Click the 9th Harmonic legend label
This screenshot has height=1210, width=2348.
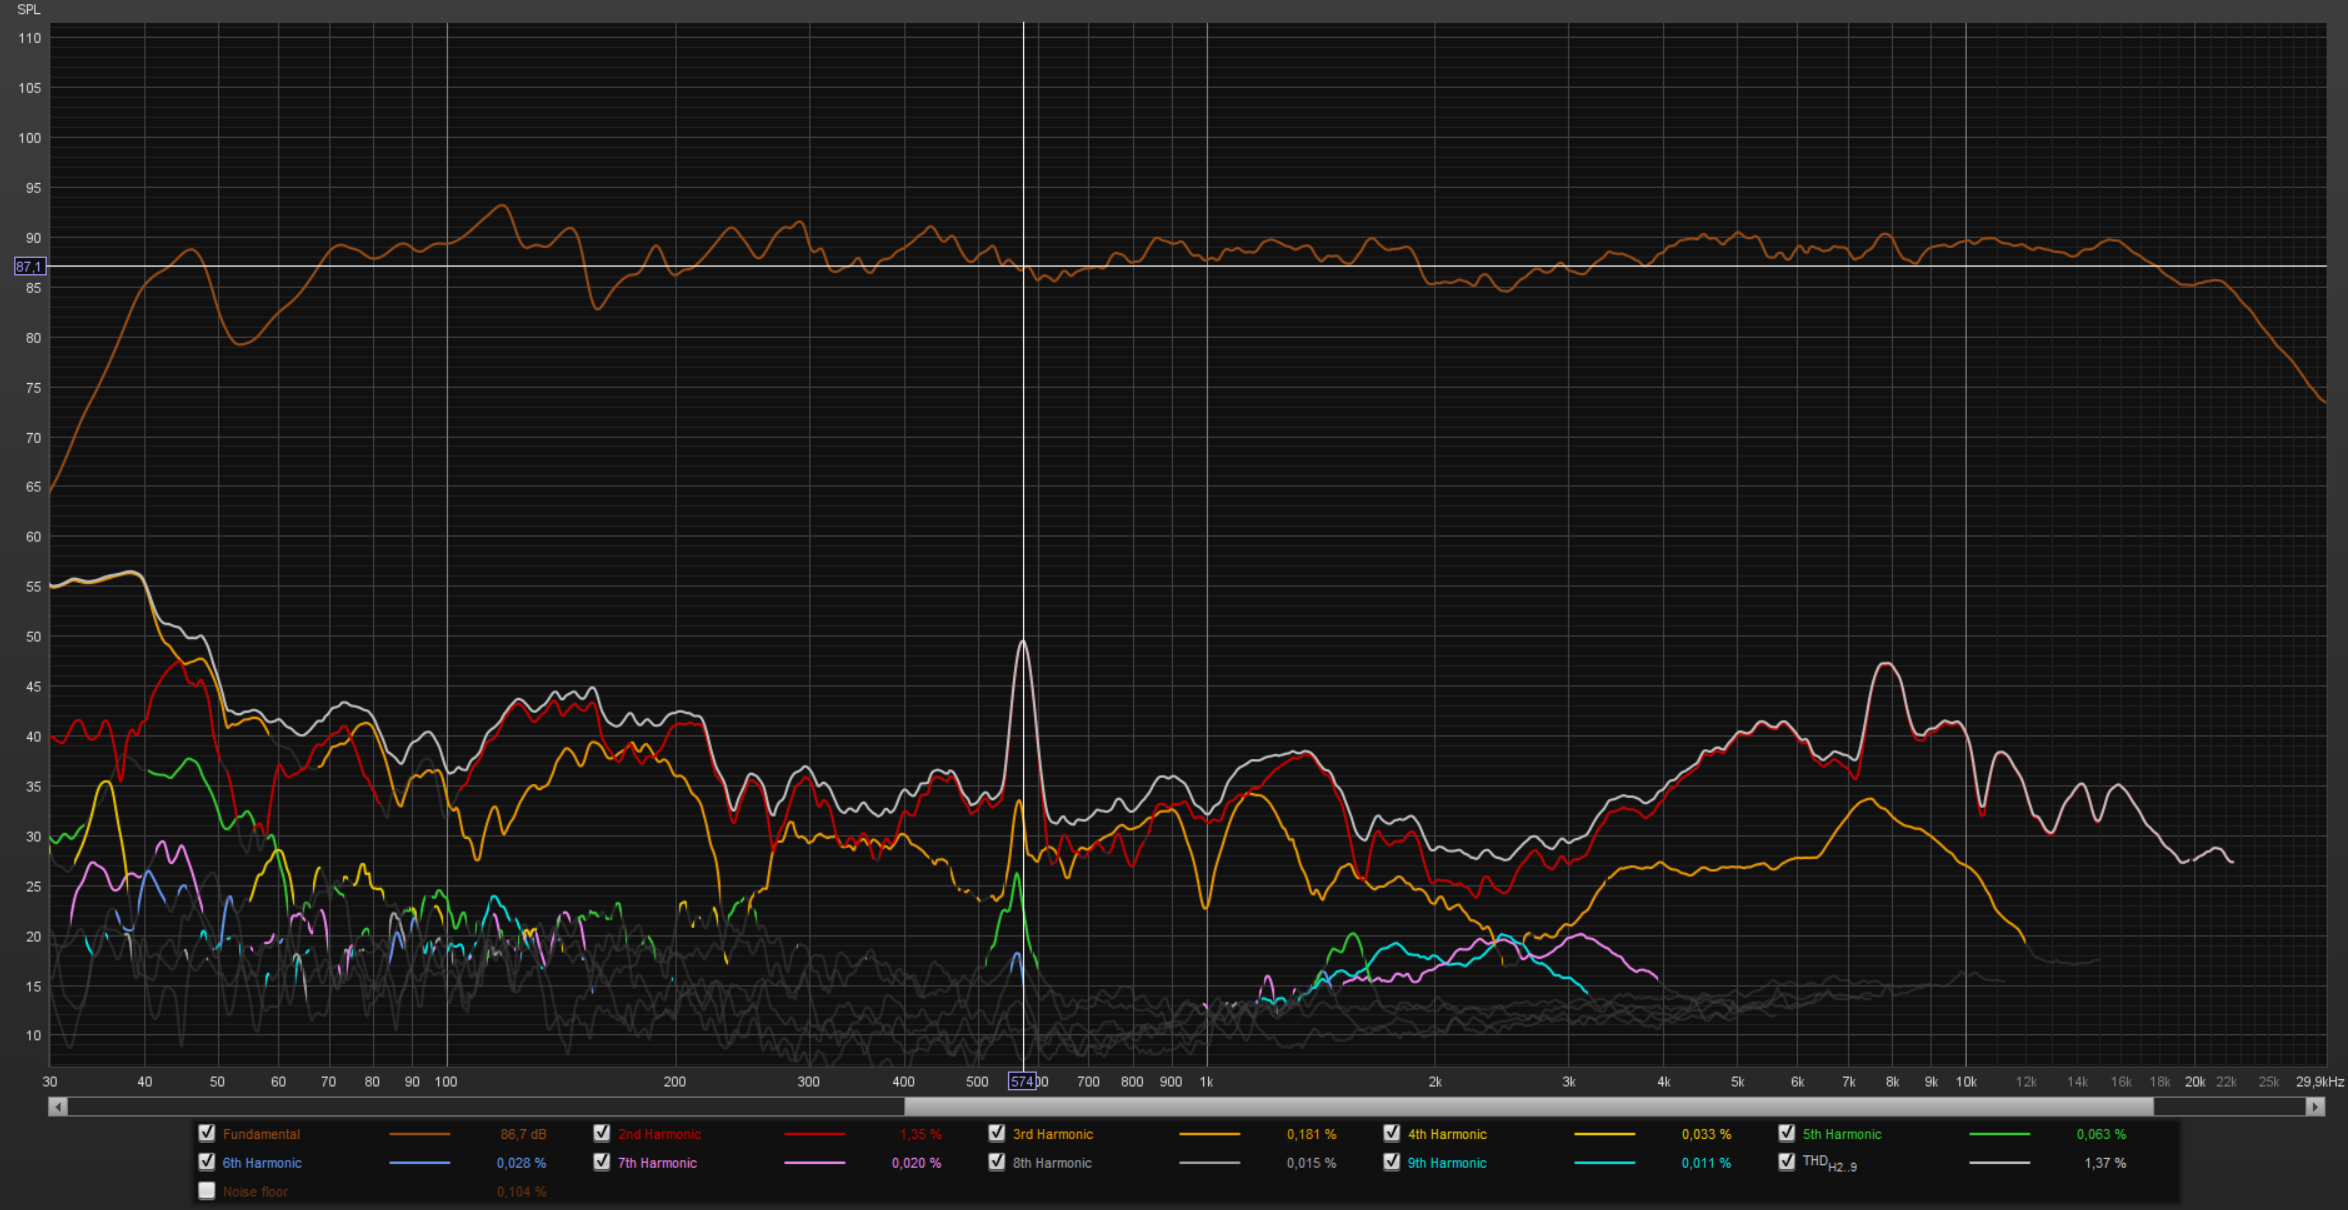point(1447,1163)
